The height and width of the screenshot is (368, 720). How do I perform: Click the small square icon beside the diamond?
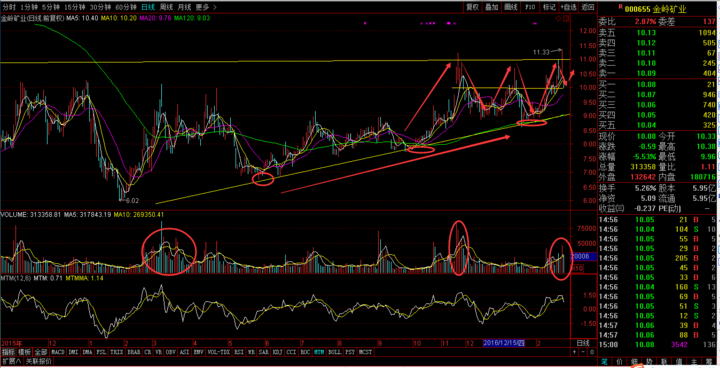click(567, 19)
